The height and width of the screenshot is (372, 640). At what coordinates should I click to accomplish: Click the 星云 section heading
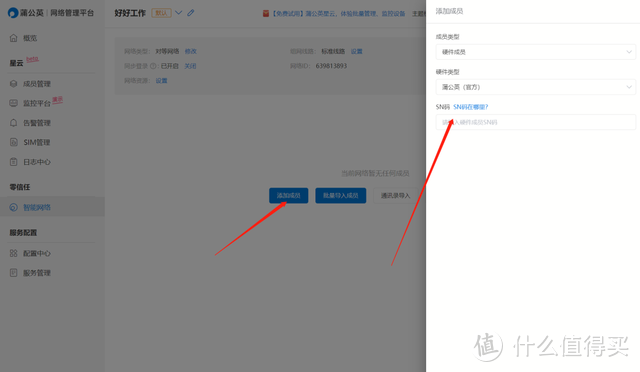tap(16, 63)
